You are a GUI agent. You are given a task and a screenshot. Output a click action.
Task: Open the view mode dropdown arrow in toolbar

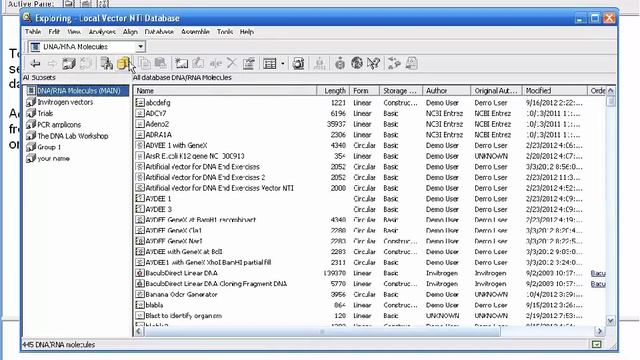[282, 64]
